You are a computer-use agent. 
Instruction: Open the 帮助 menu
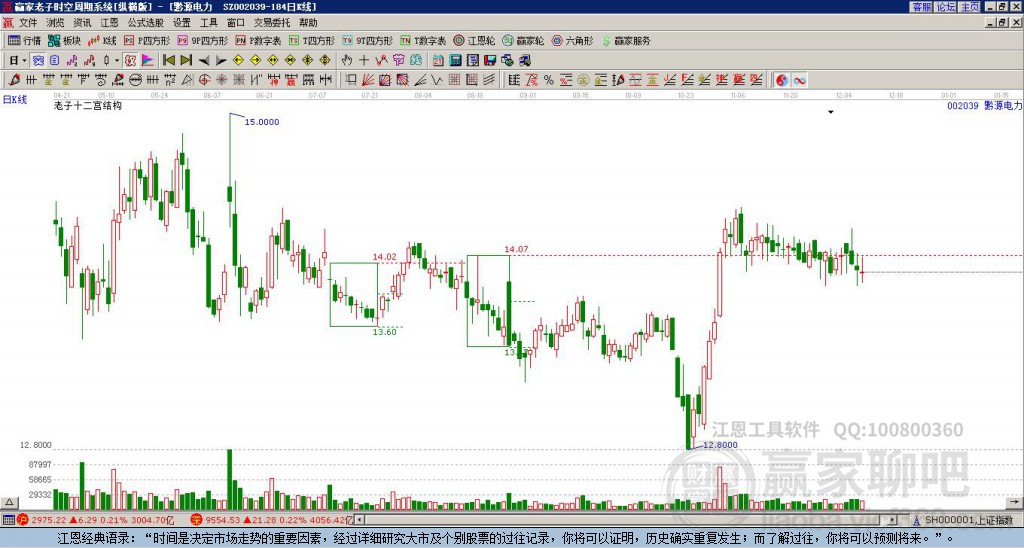(308, 23)
